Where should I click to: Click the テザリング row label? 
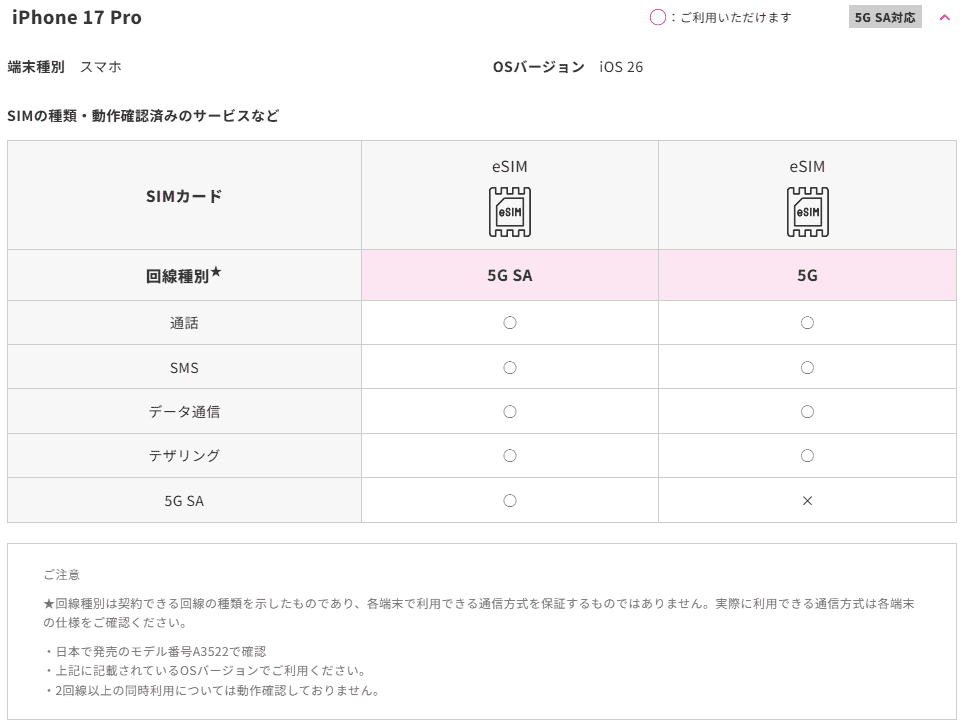click(x=184, y=456)
